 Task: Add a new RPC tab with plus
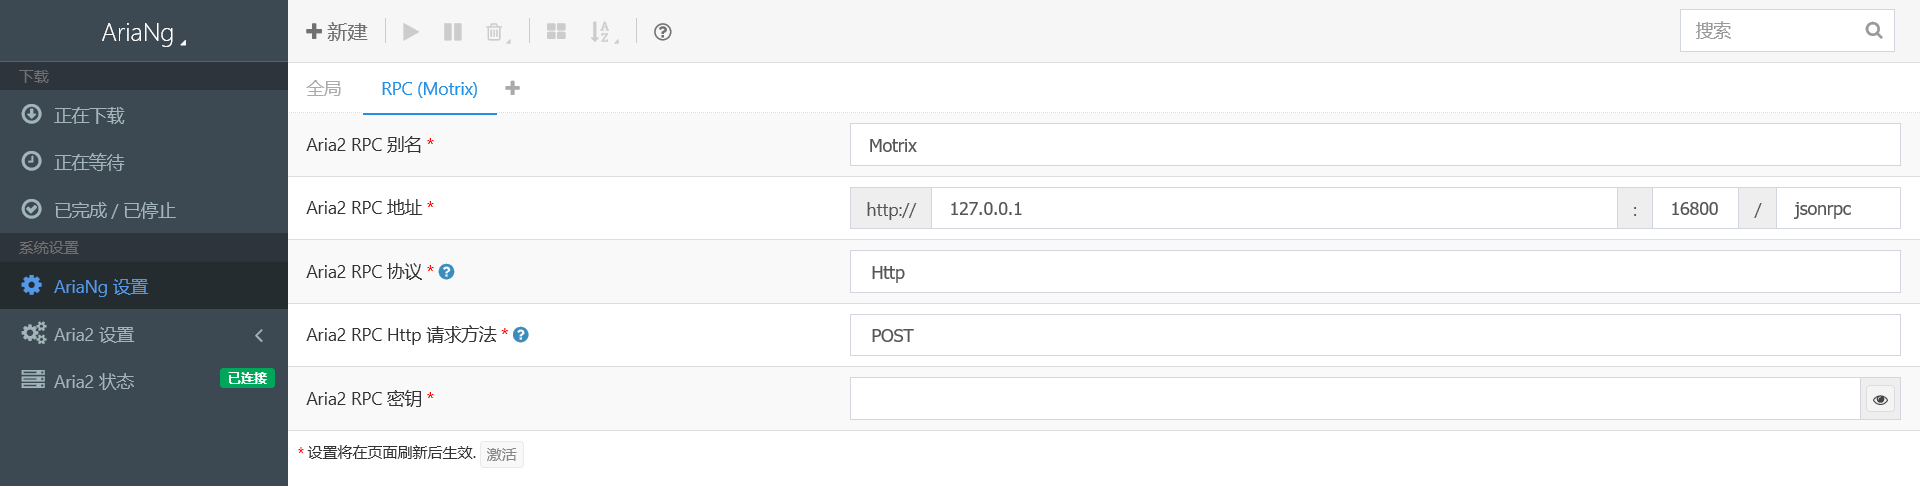click(513, 88)
